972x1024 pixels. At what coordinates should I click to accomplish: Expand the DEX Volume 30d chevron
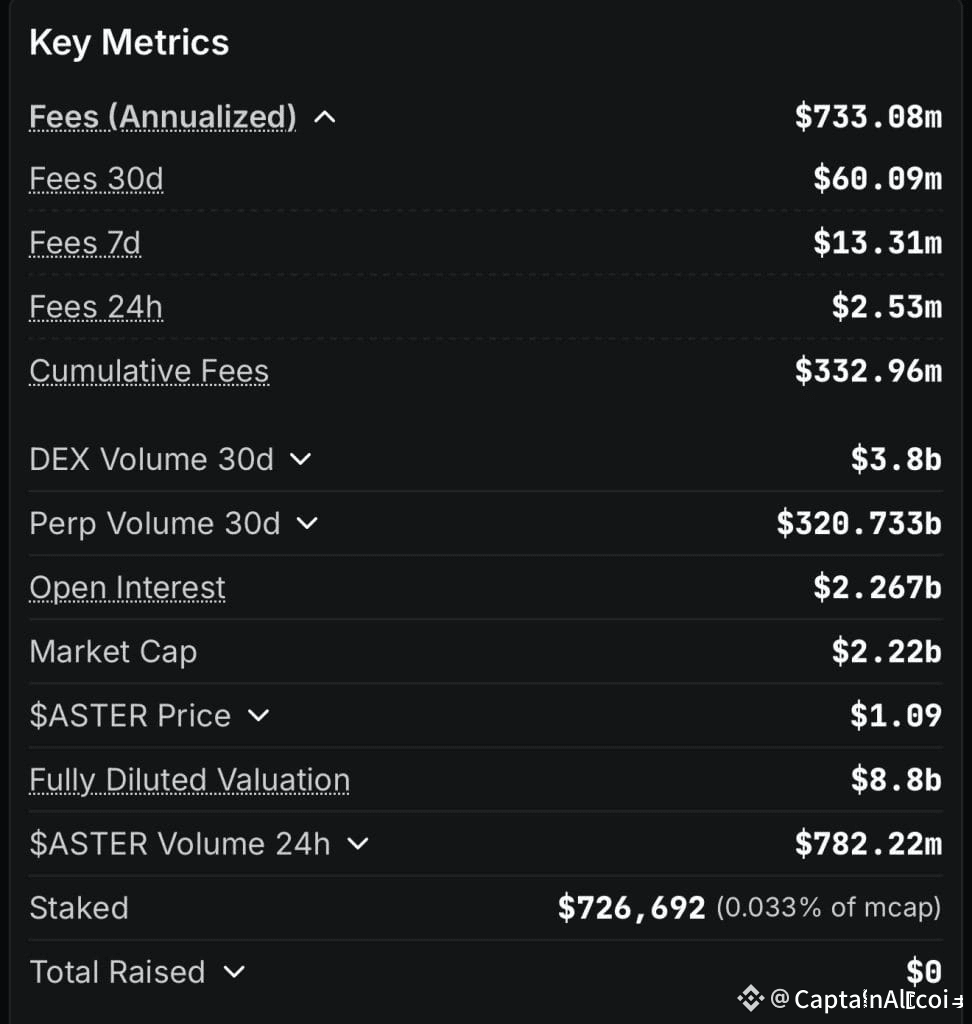(x=300, y=459)
